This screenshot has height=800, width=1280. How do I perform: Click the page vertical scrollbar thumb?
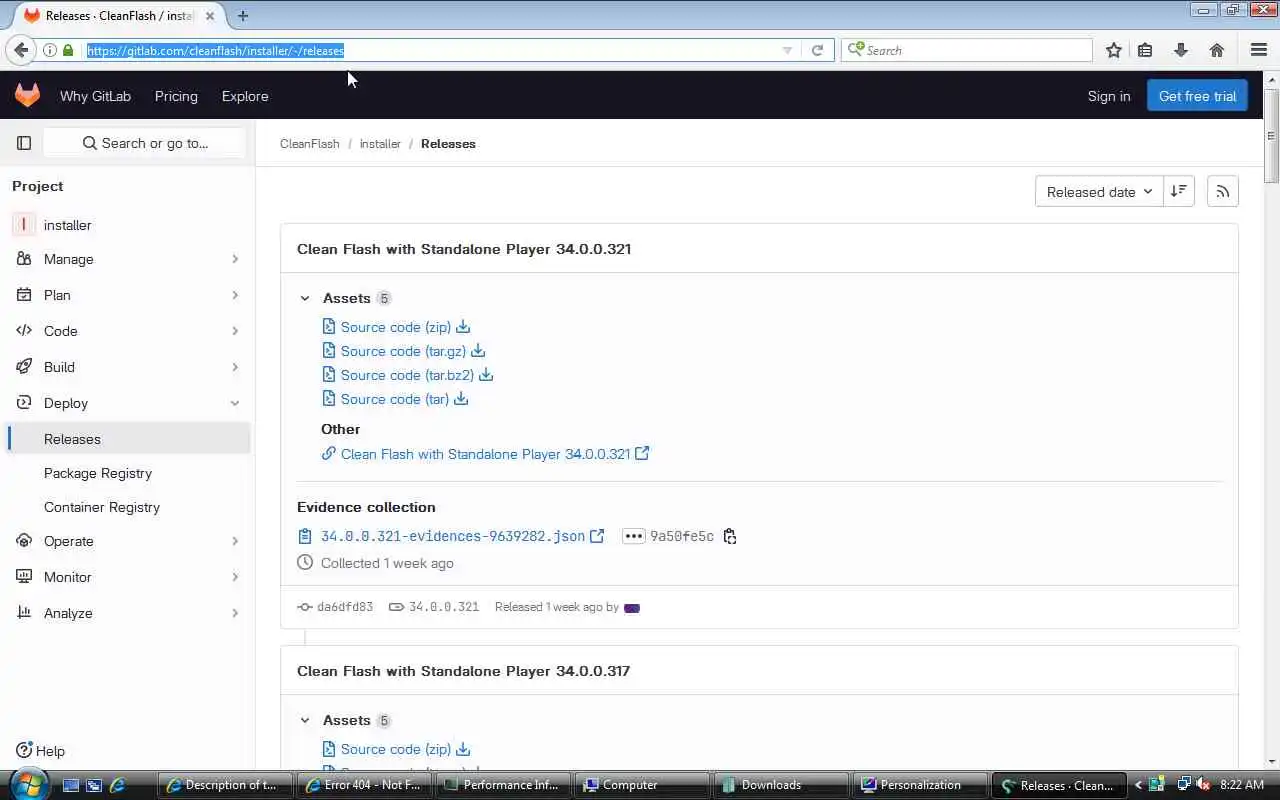(x=1271, y=135)
